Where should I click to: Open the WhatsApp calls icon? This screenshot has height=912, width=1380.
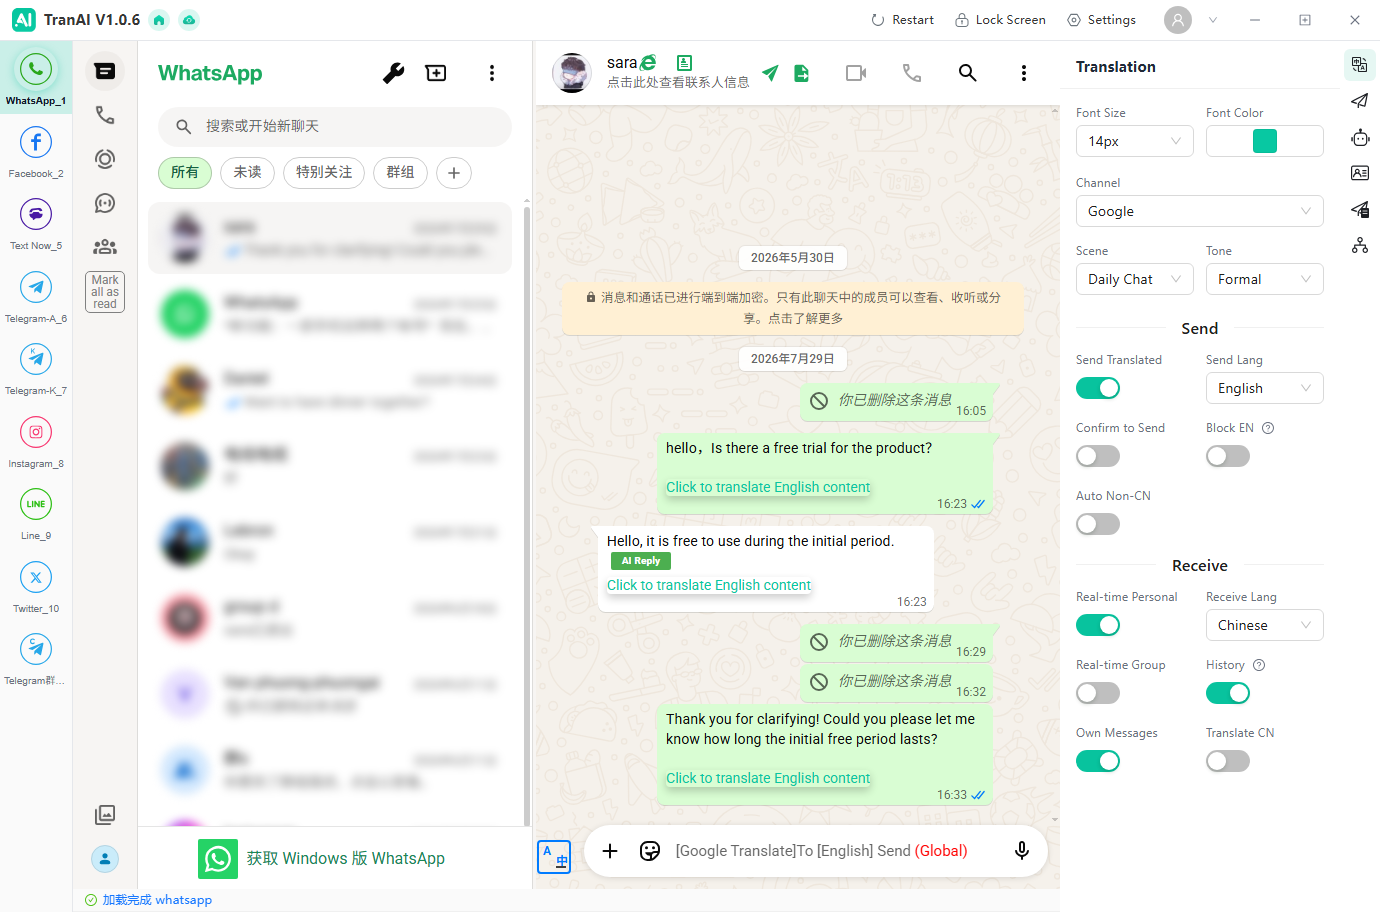click(105, 115)
